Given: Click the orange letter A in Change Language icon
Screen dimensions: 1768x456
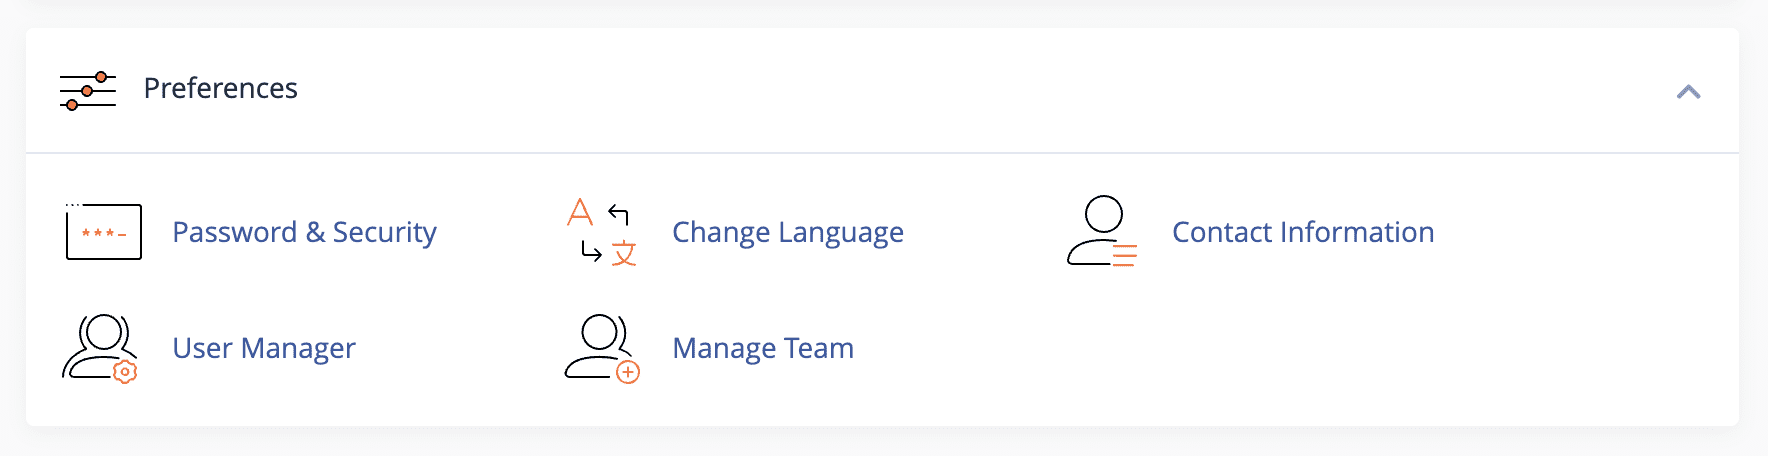Looking at the screenshot, I should point(580,211).
